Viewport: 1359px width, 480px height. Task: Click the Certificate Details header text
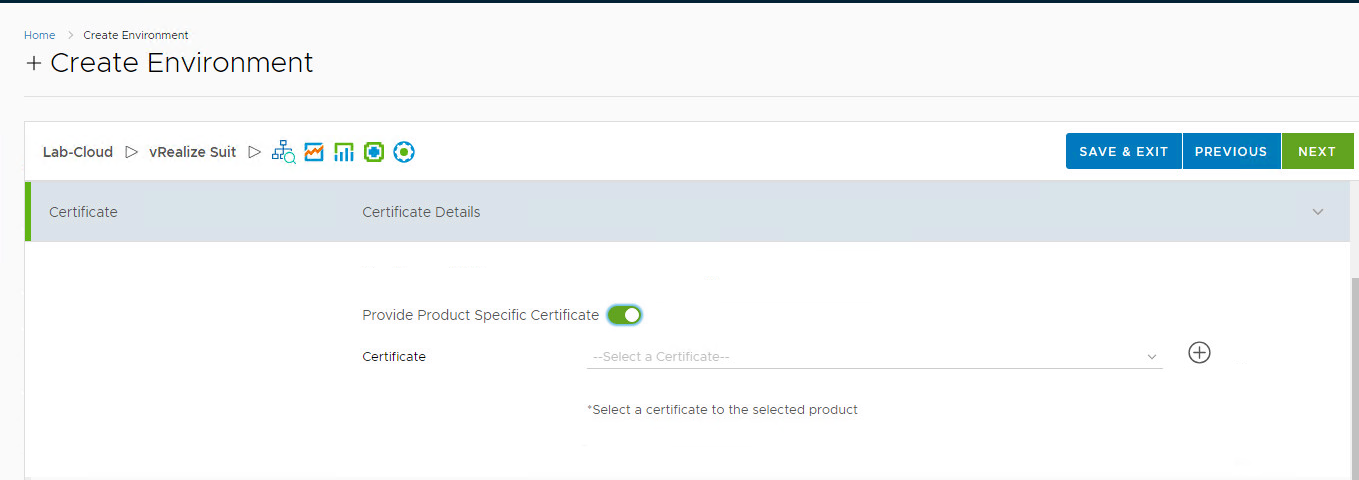click(421, 212)
